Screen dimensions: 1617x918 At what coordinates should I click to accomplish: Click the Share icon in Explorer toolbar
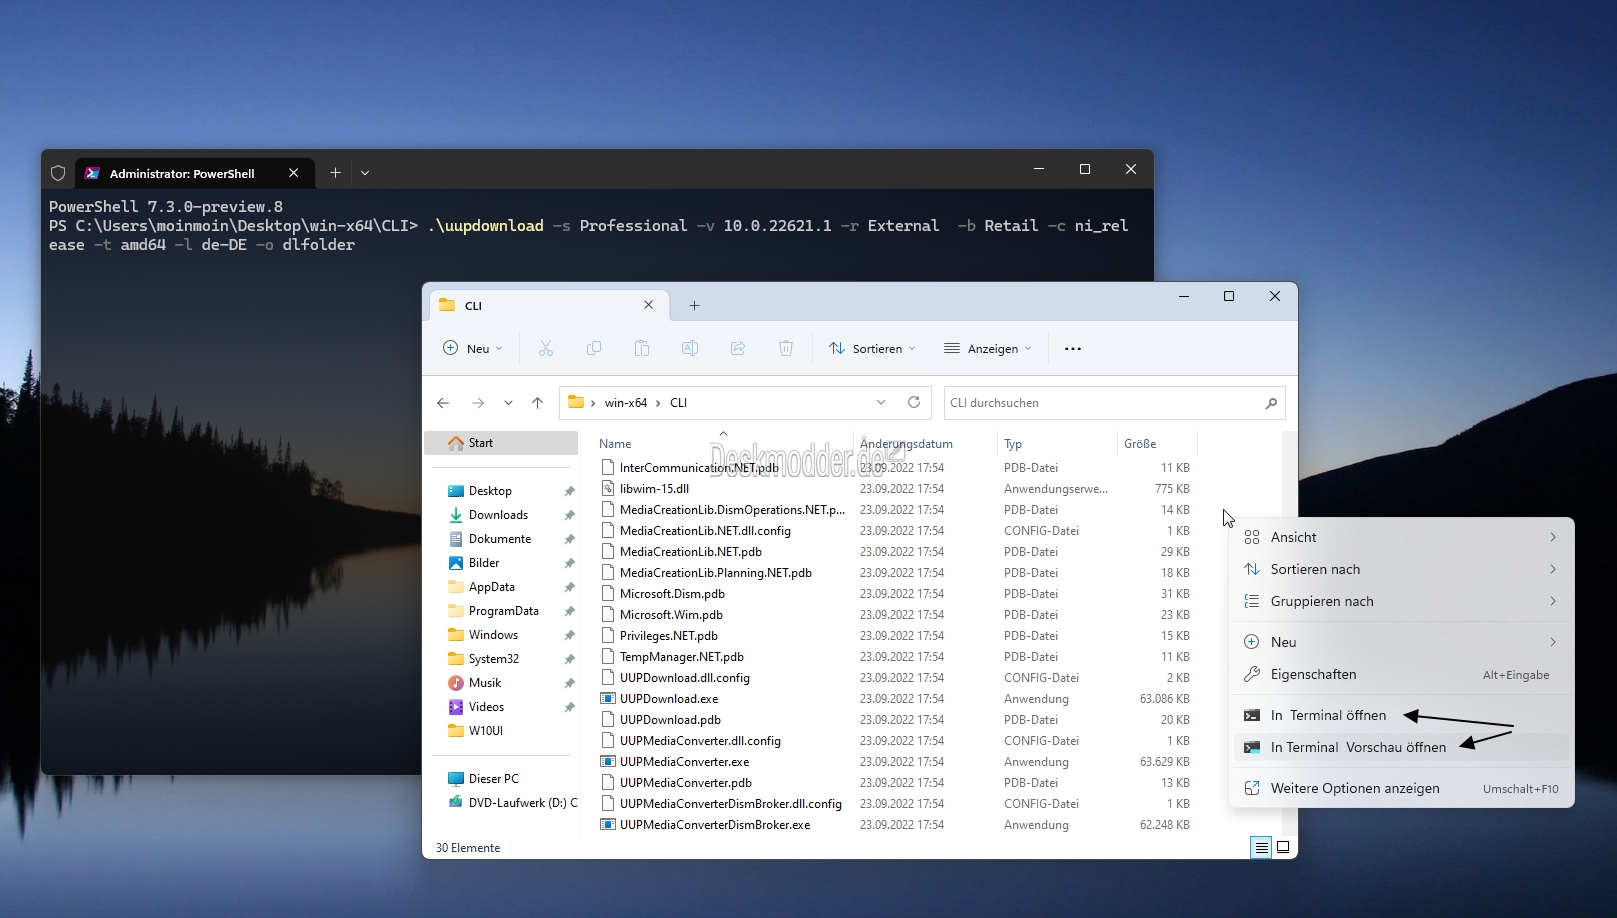click(x=737, y=348)
